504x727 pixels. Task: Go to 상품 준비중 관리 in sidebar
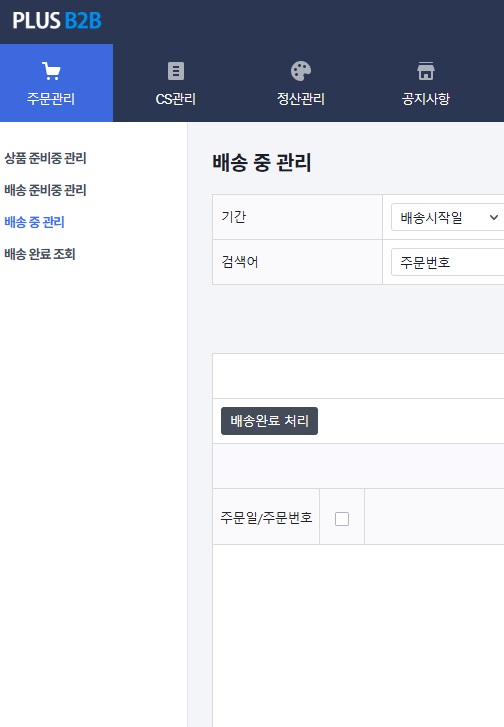pyautogui.click(x=45, y=158)
